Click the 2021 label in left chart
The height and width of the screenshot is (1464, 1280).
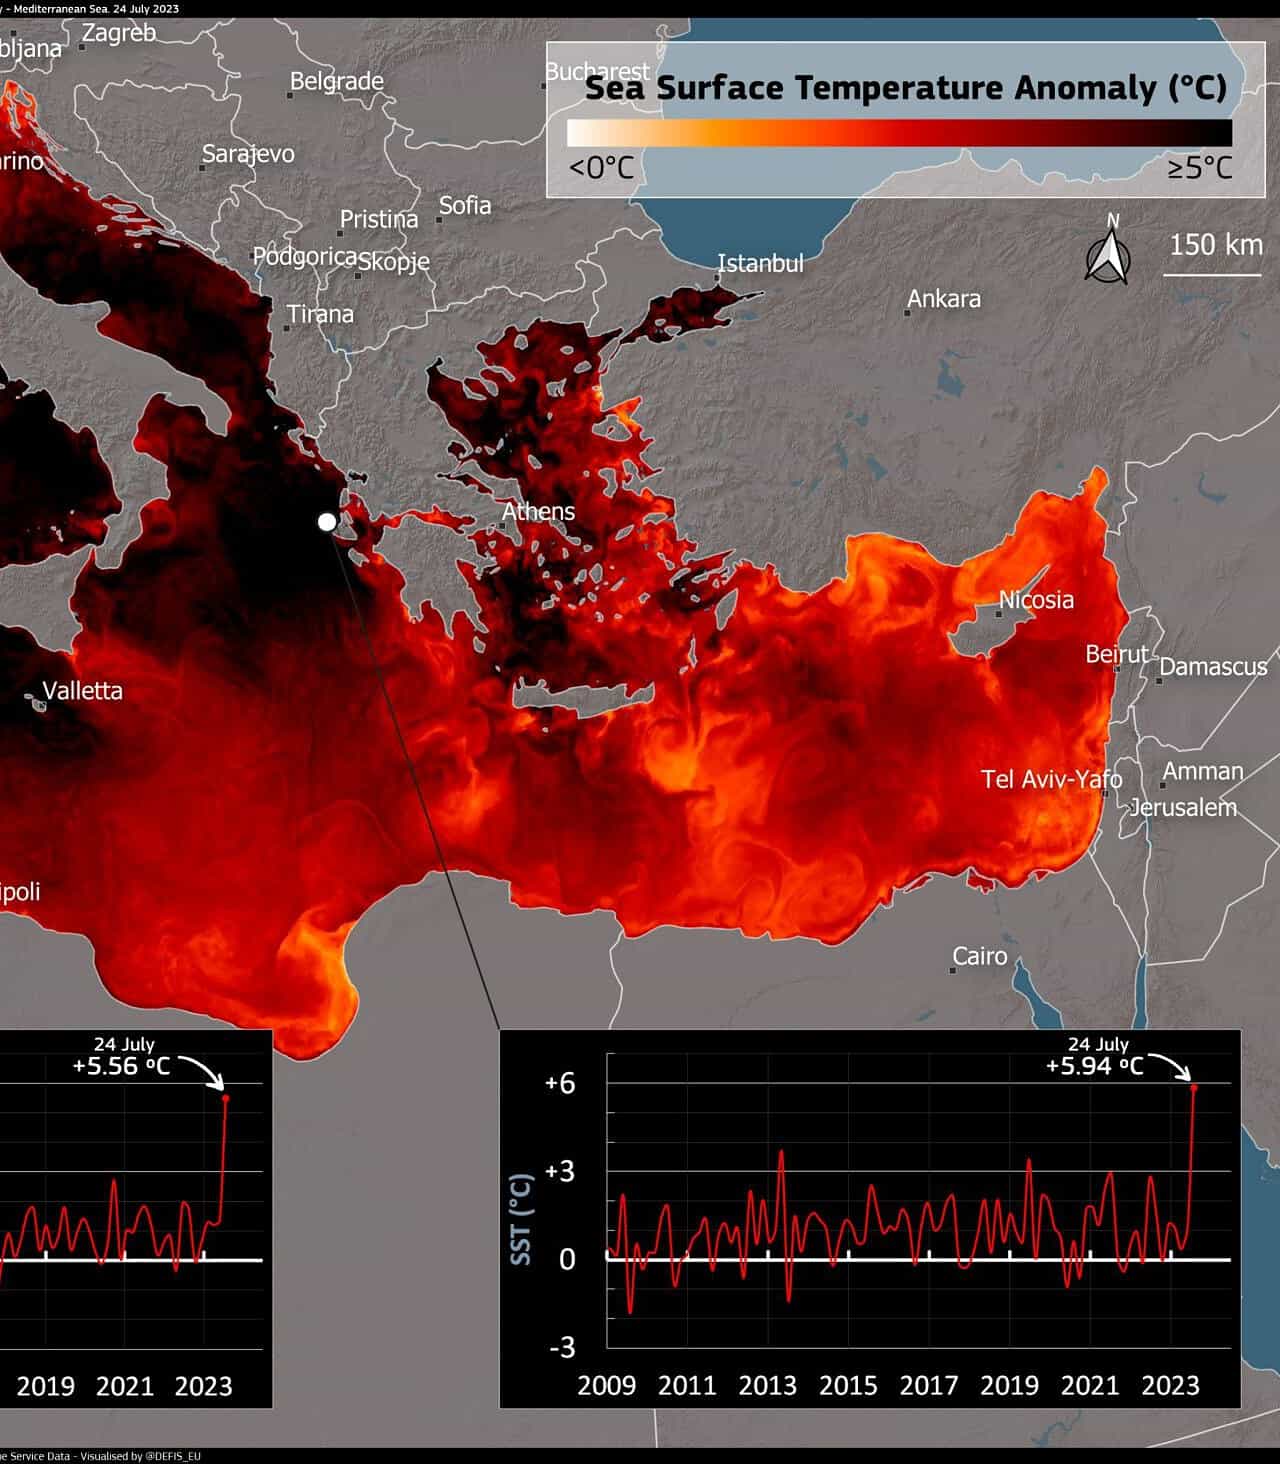click(125, 1386)
